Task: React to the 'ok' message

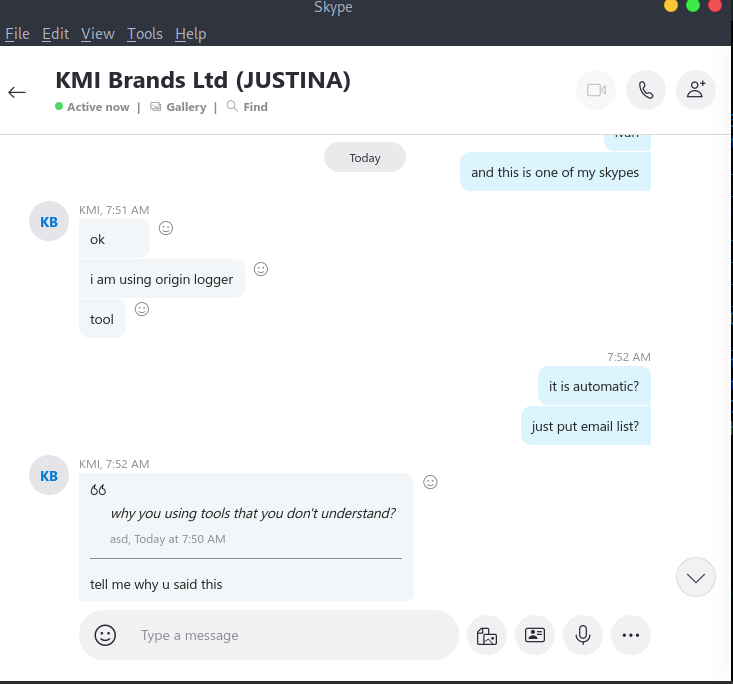Action: tap(166, 228)
